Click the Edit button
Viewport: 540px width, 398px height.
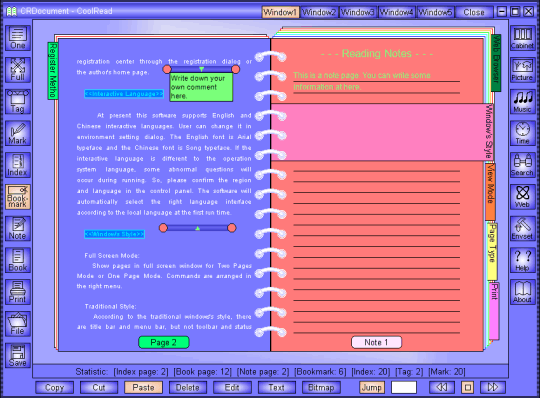(232, 387)
